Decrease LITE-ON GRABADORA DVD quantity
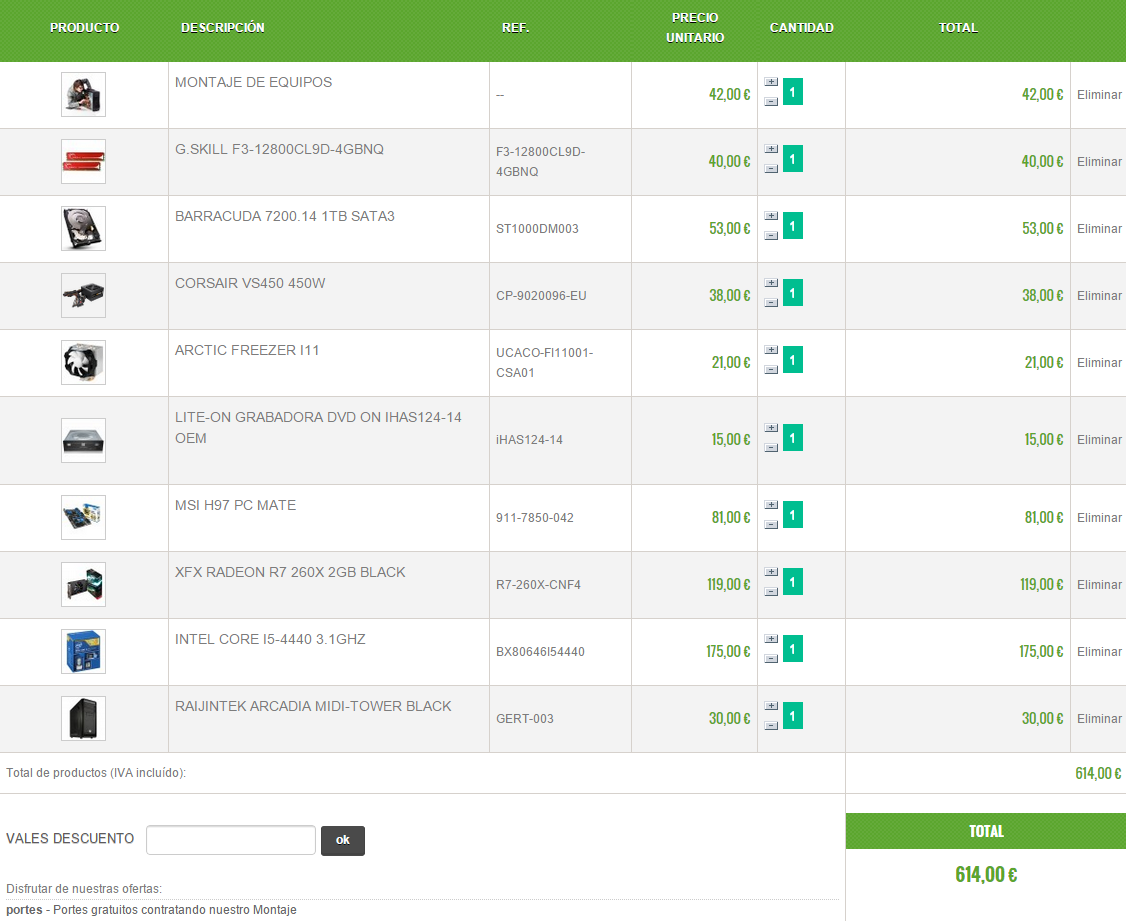 tap(771, 448)
